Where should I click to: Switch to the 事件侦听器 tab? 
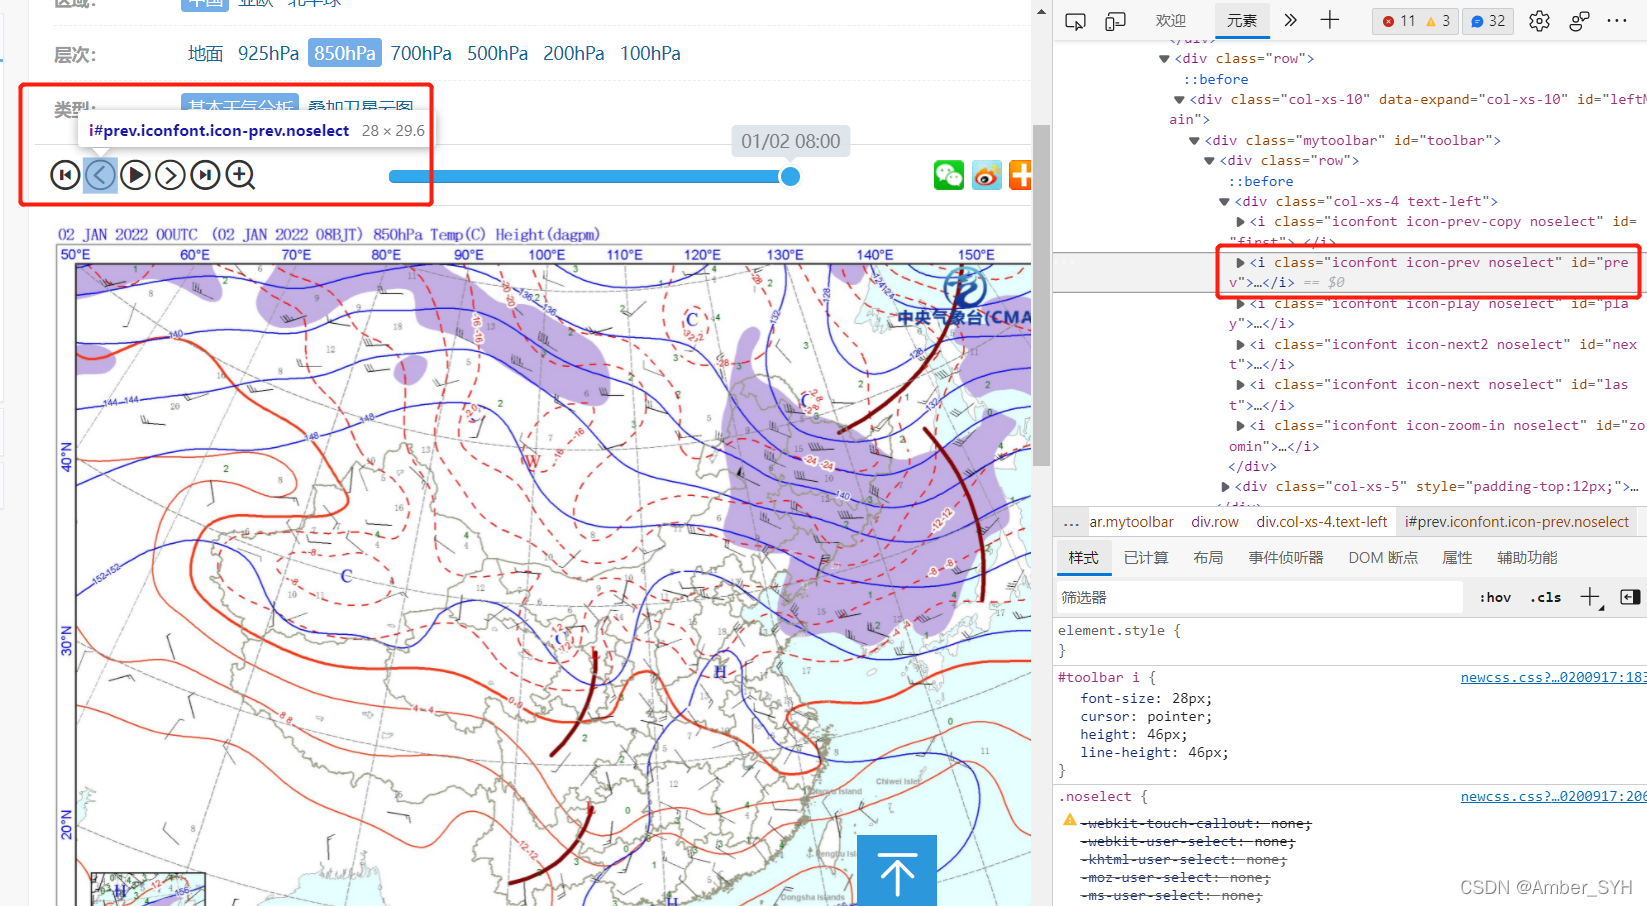[x=1286, y=558]
